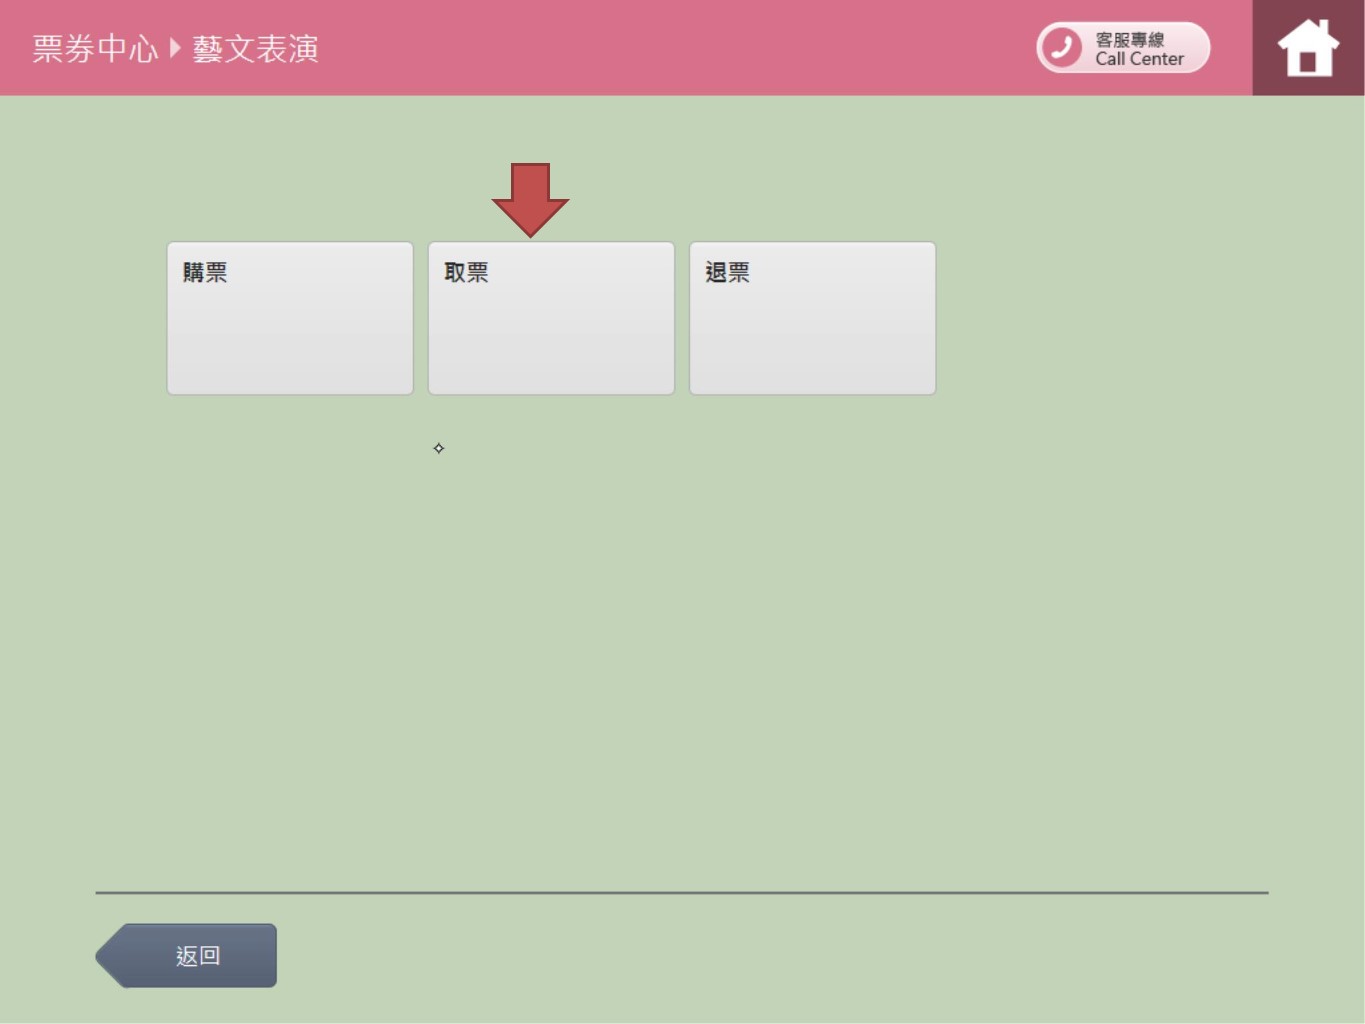The image size is (1365, 1024).
Task: Click the 藝文表演 breadcrumb item
Action: [255, 48]
